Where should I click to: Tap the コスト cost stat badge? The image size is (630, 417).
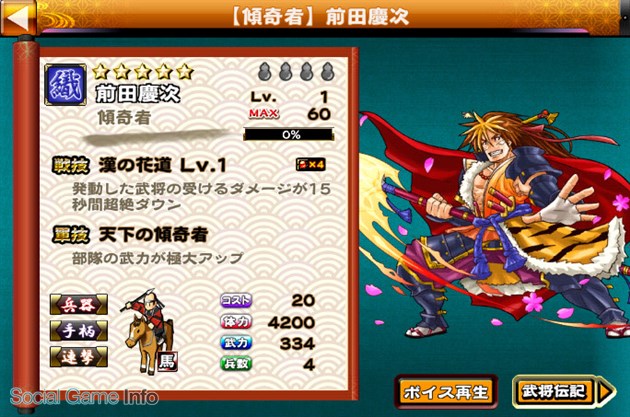pyautogui.click(x=236, y=300)
